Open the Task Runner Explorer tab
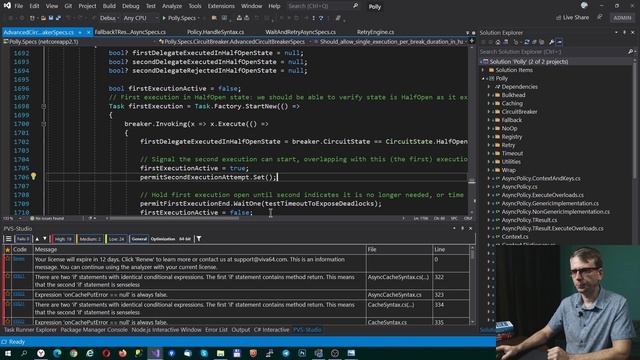The width and height of the screenshot is (640, 360). tap(30, 330)
